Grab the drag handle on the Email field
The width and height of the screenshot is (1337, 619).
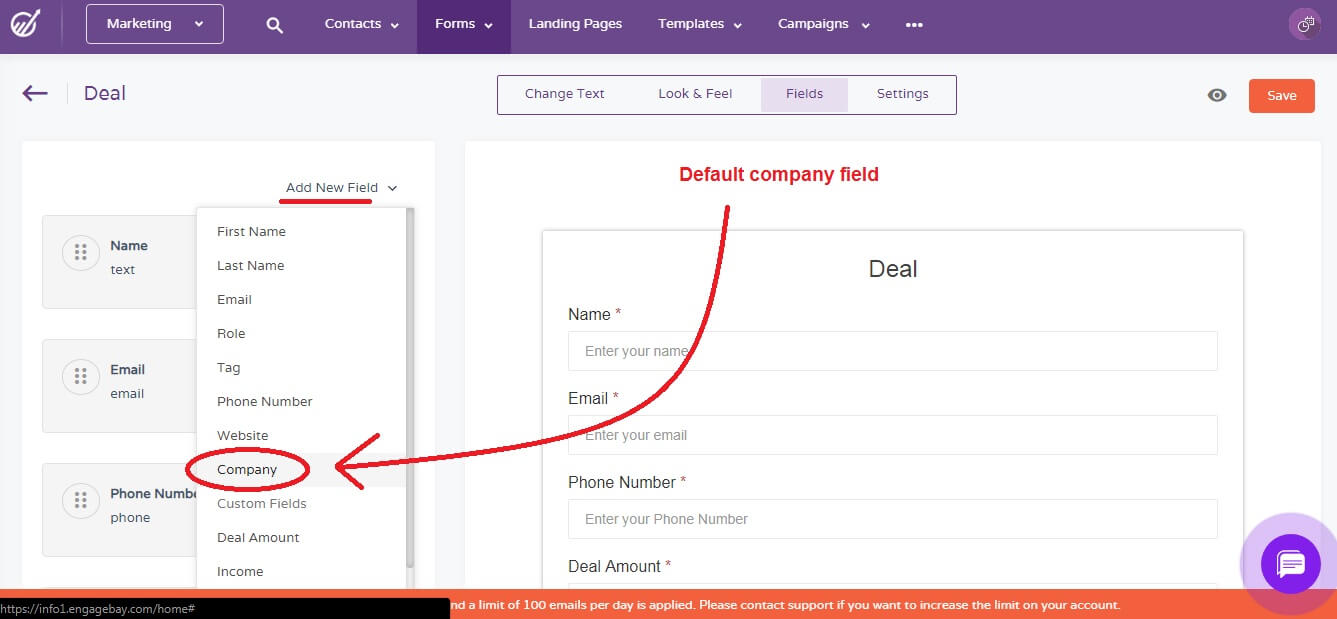point(81,376)
